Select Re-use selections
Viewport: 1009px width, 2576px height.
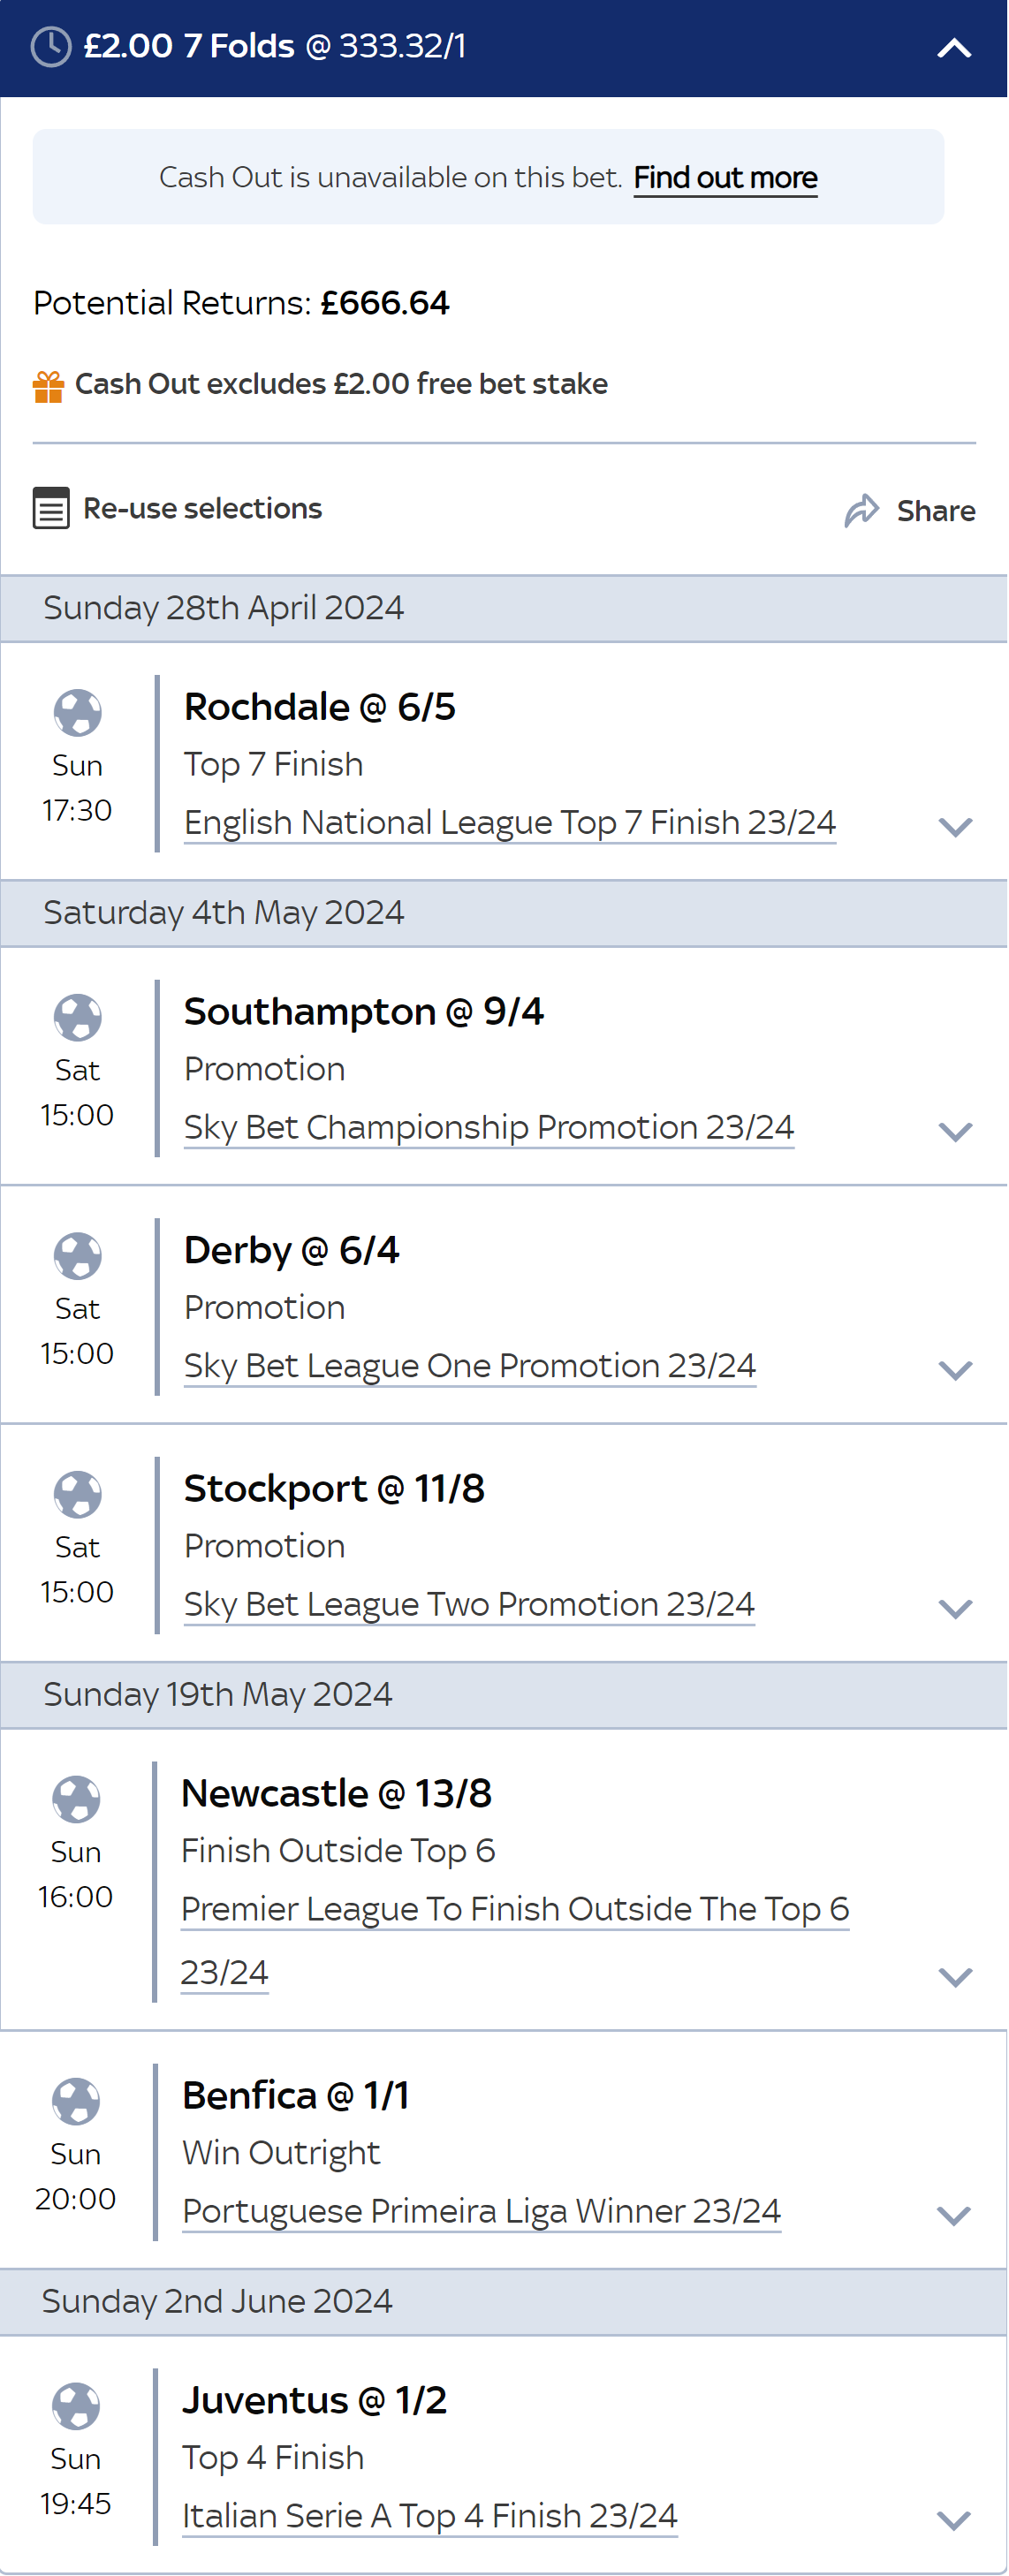[202, 508]
